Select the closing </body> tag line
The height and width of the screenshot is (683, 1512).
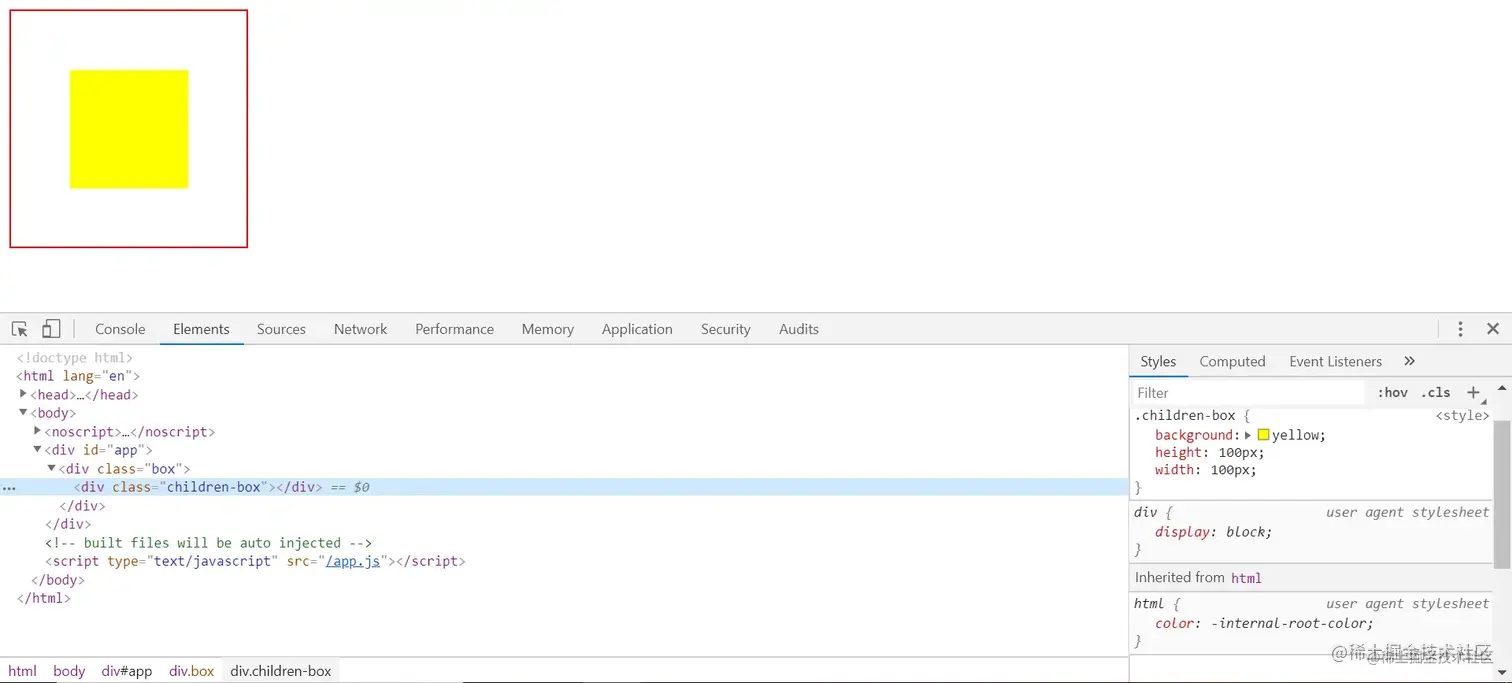58,580
